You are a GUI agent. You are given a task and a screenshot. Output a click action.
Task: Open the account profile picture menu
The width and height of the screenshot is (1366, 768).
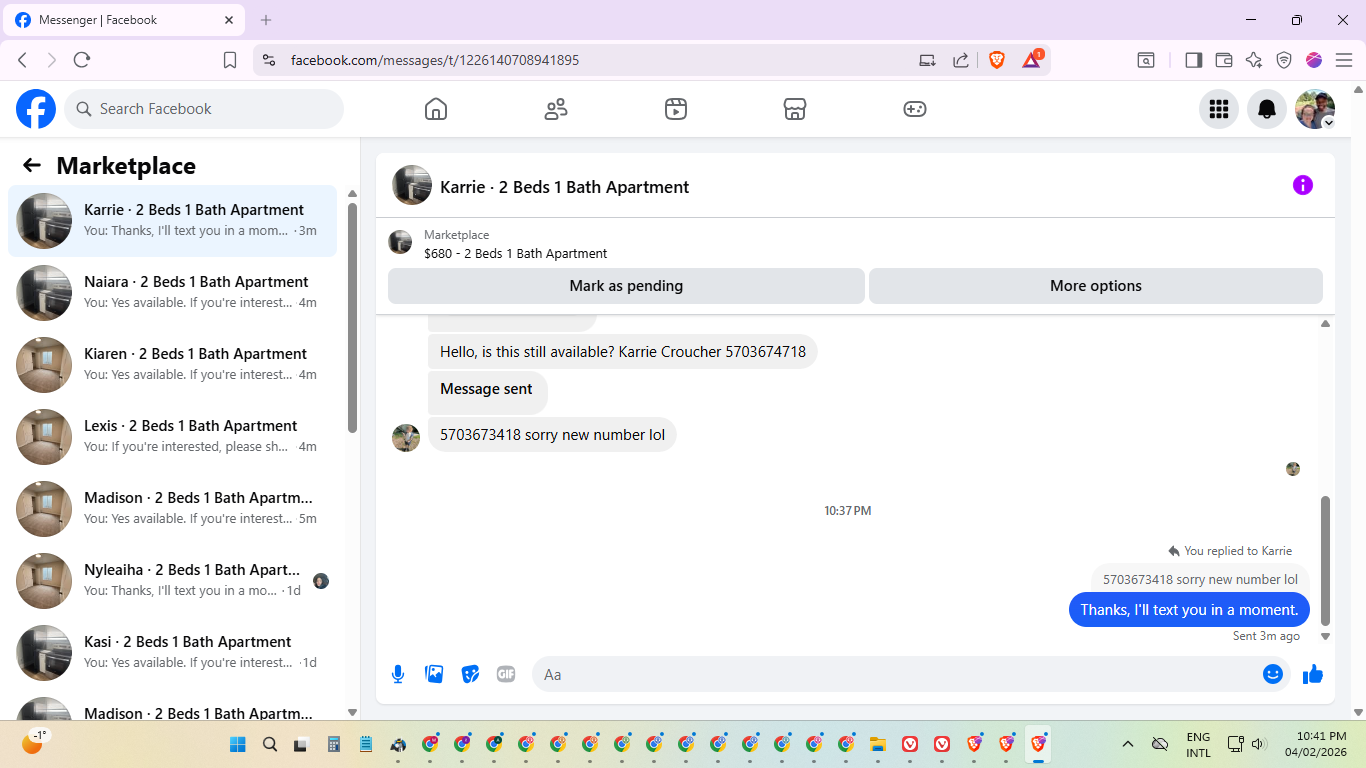(x=1315, y=109)
